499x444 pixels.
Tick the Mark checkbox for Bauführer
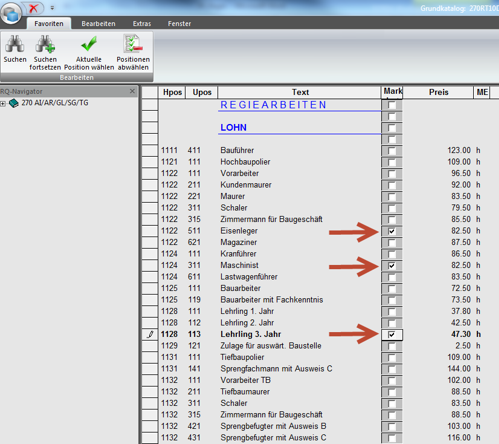coord(392,151)
